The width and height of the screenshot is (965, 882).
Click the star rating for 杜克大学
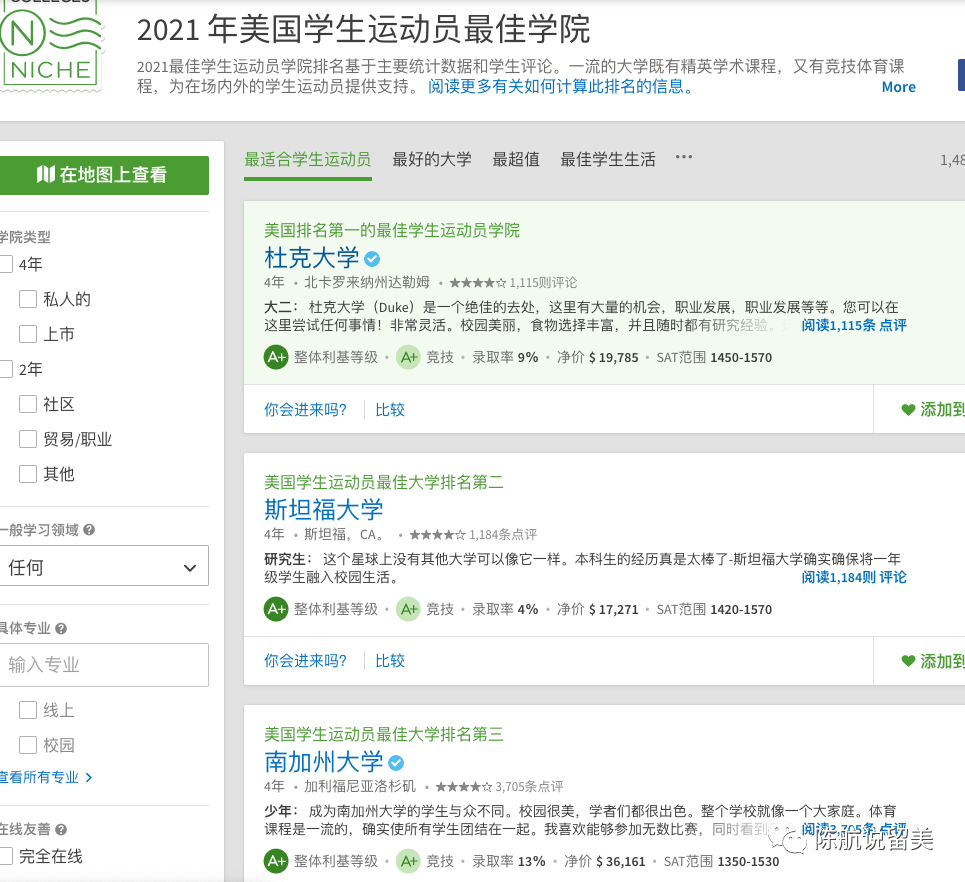478,283
